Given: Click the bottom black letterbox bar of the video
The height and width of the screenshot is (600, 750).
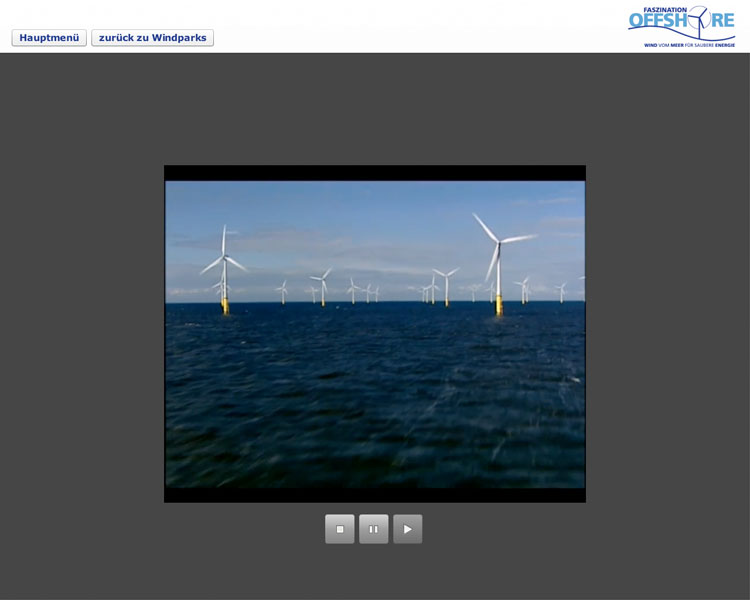Looking at the screenshot, I should (x=375, y=495).
